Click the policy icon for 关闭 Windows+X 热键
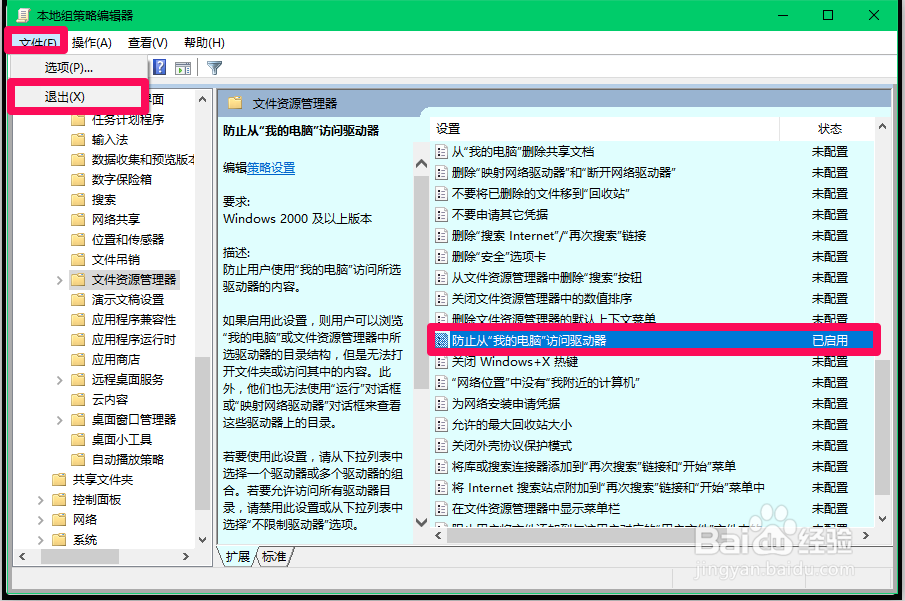This screenshot has height=601, width=905. coord(442,362)
